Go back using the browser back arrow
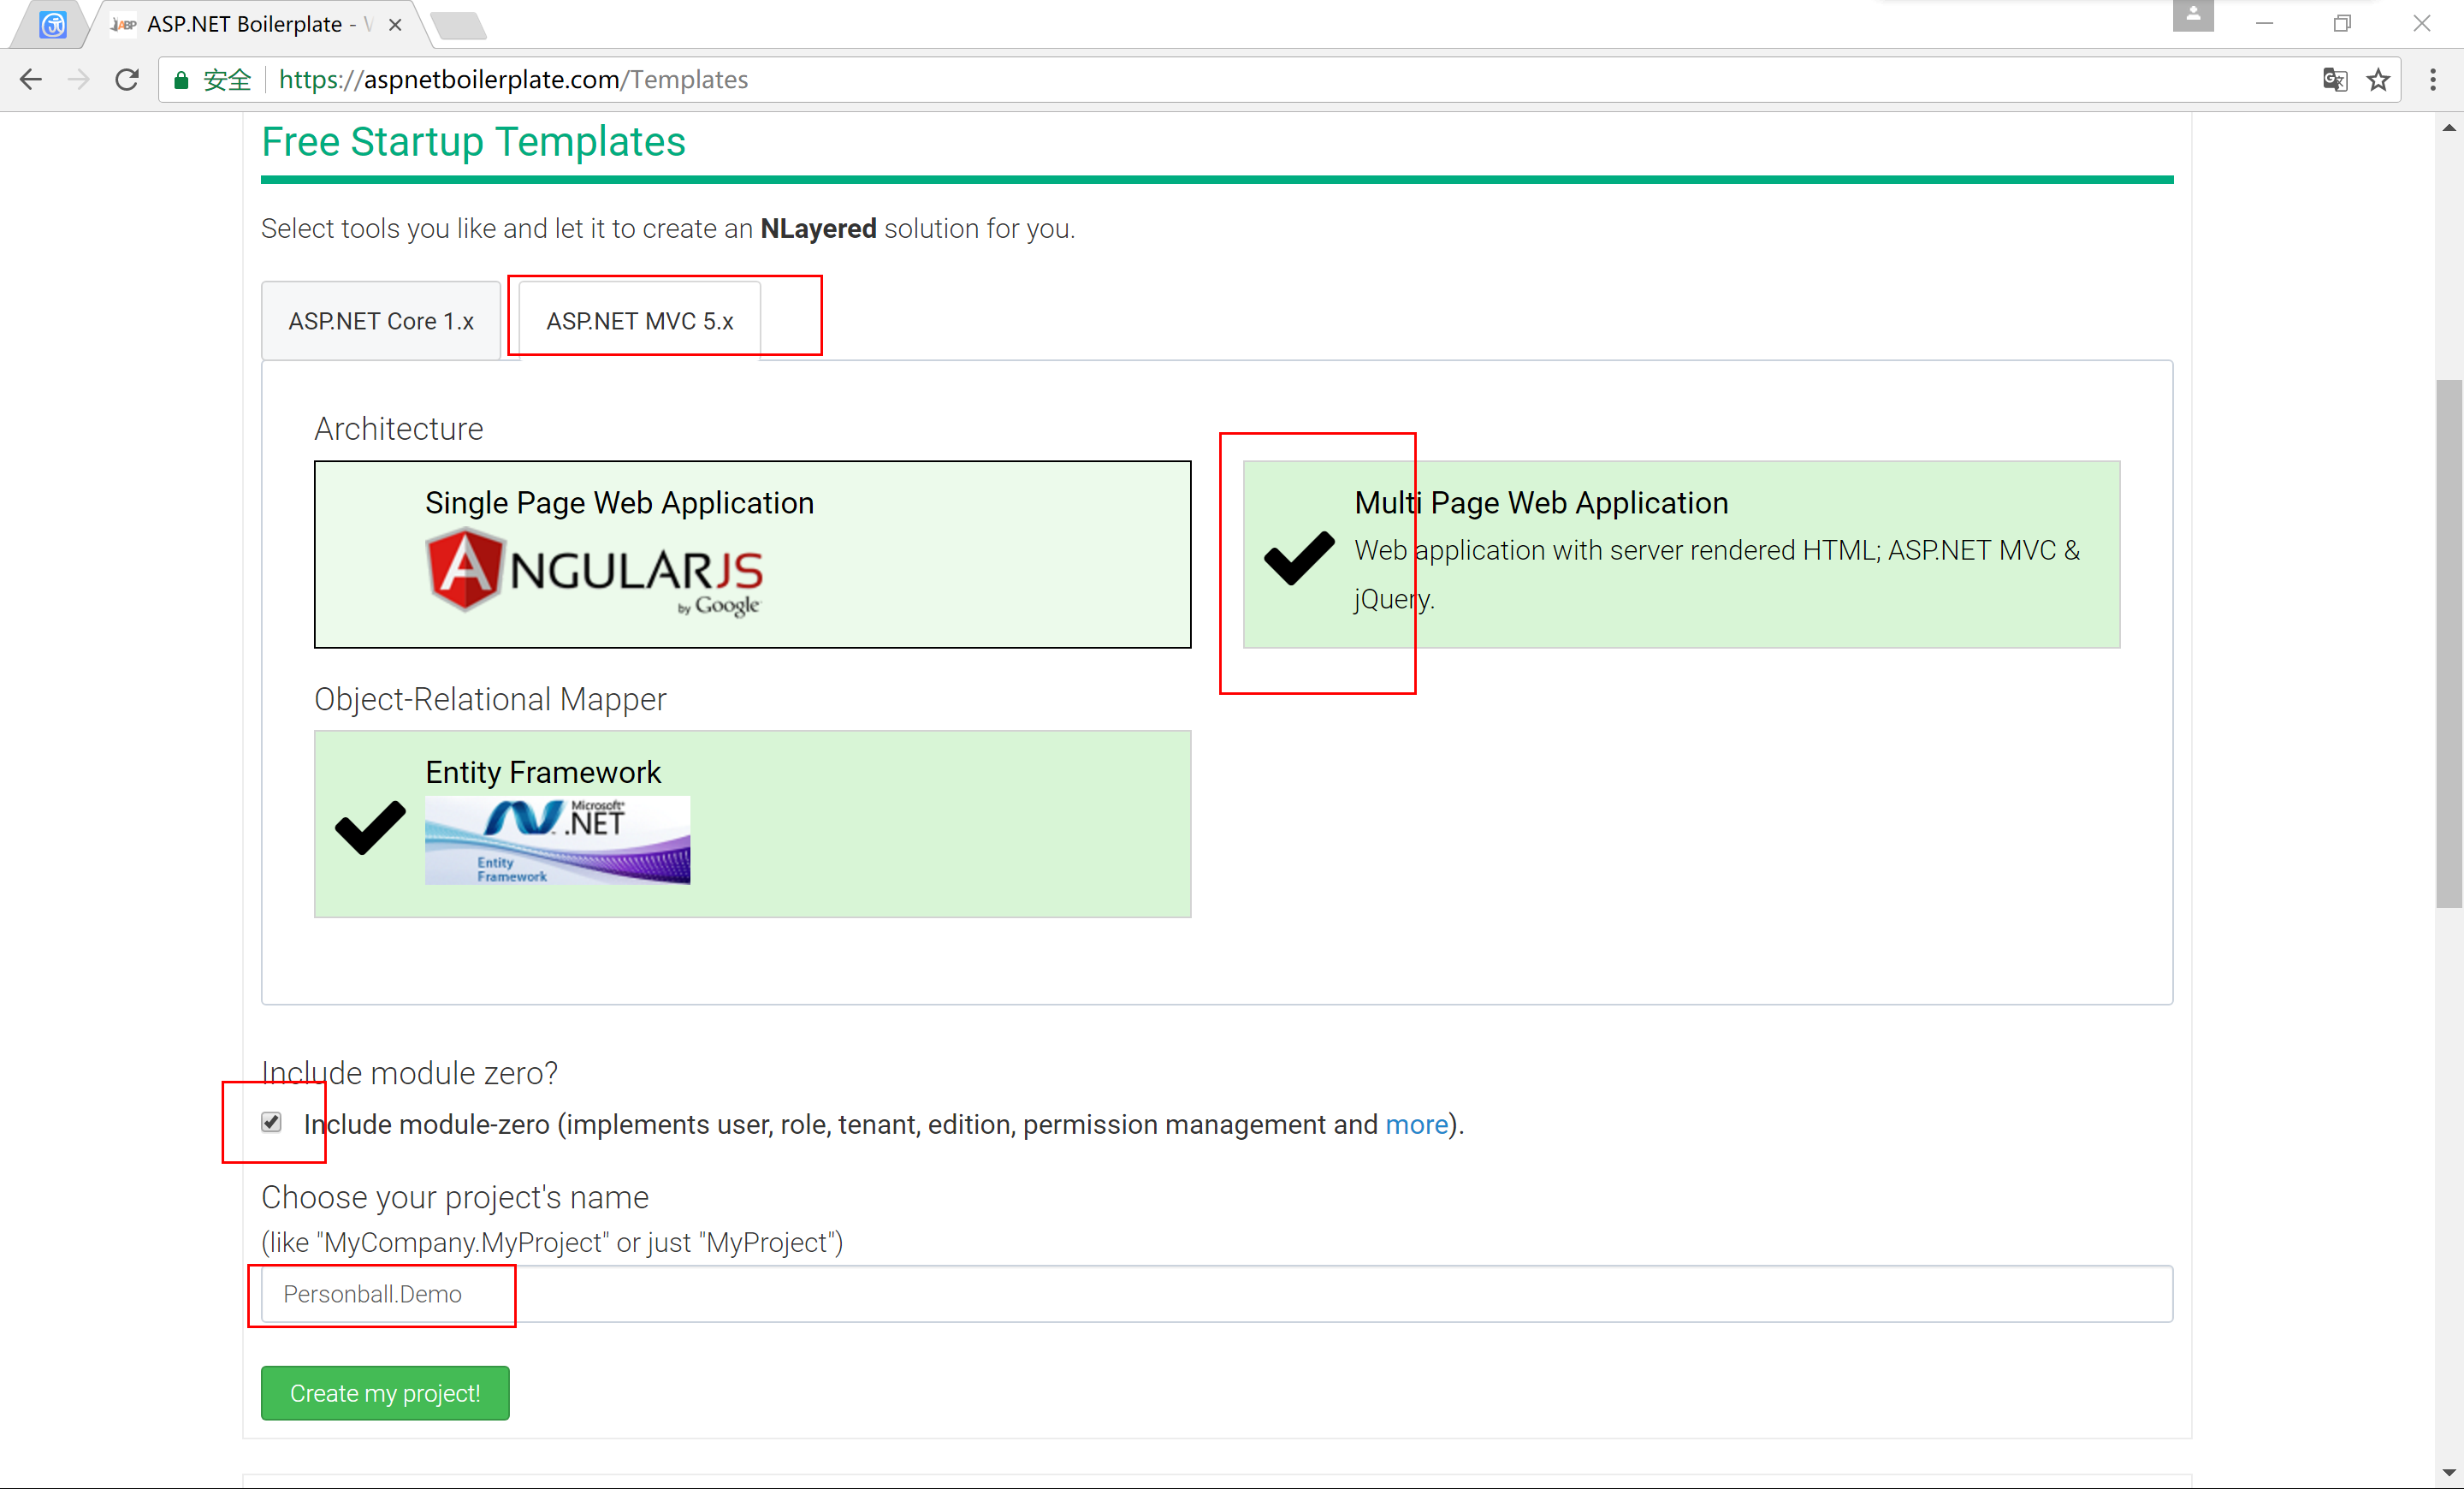Screen dimensions: 2464x1489 coord(31,80)
